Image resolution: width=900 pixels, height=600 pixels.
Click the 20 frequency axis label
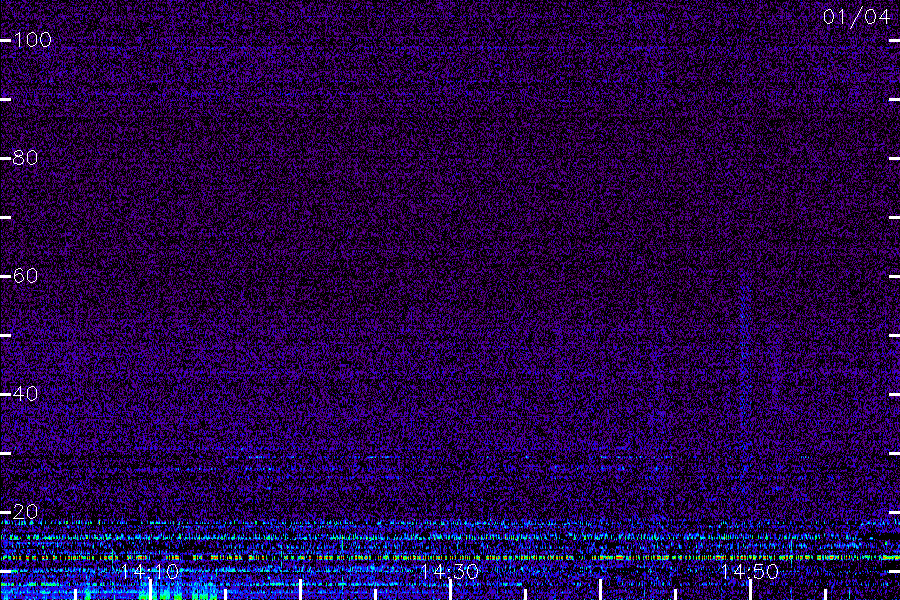[25, 512]
